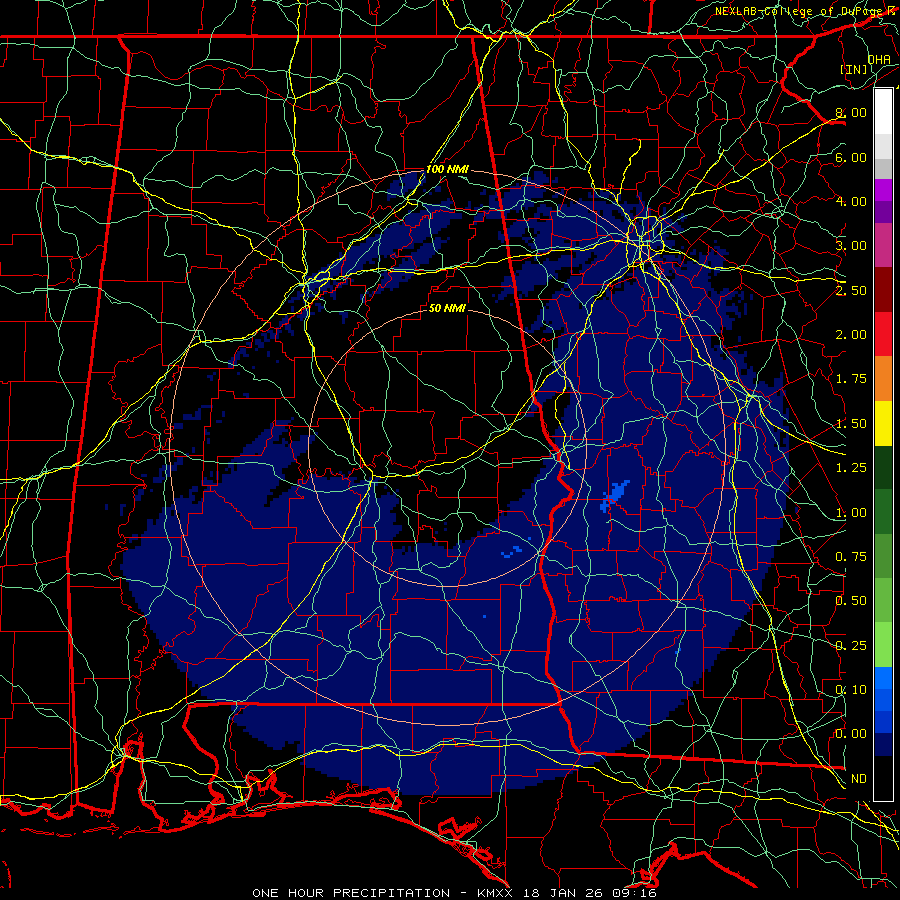
Task: Select the magenta legend swatch near 4.00
Action: pos(883,190)
